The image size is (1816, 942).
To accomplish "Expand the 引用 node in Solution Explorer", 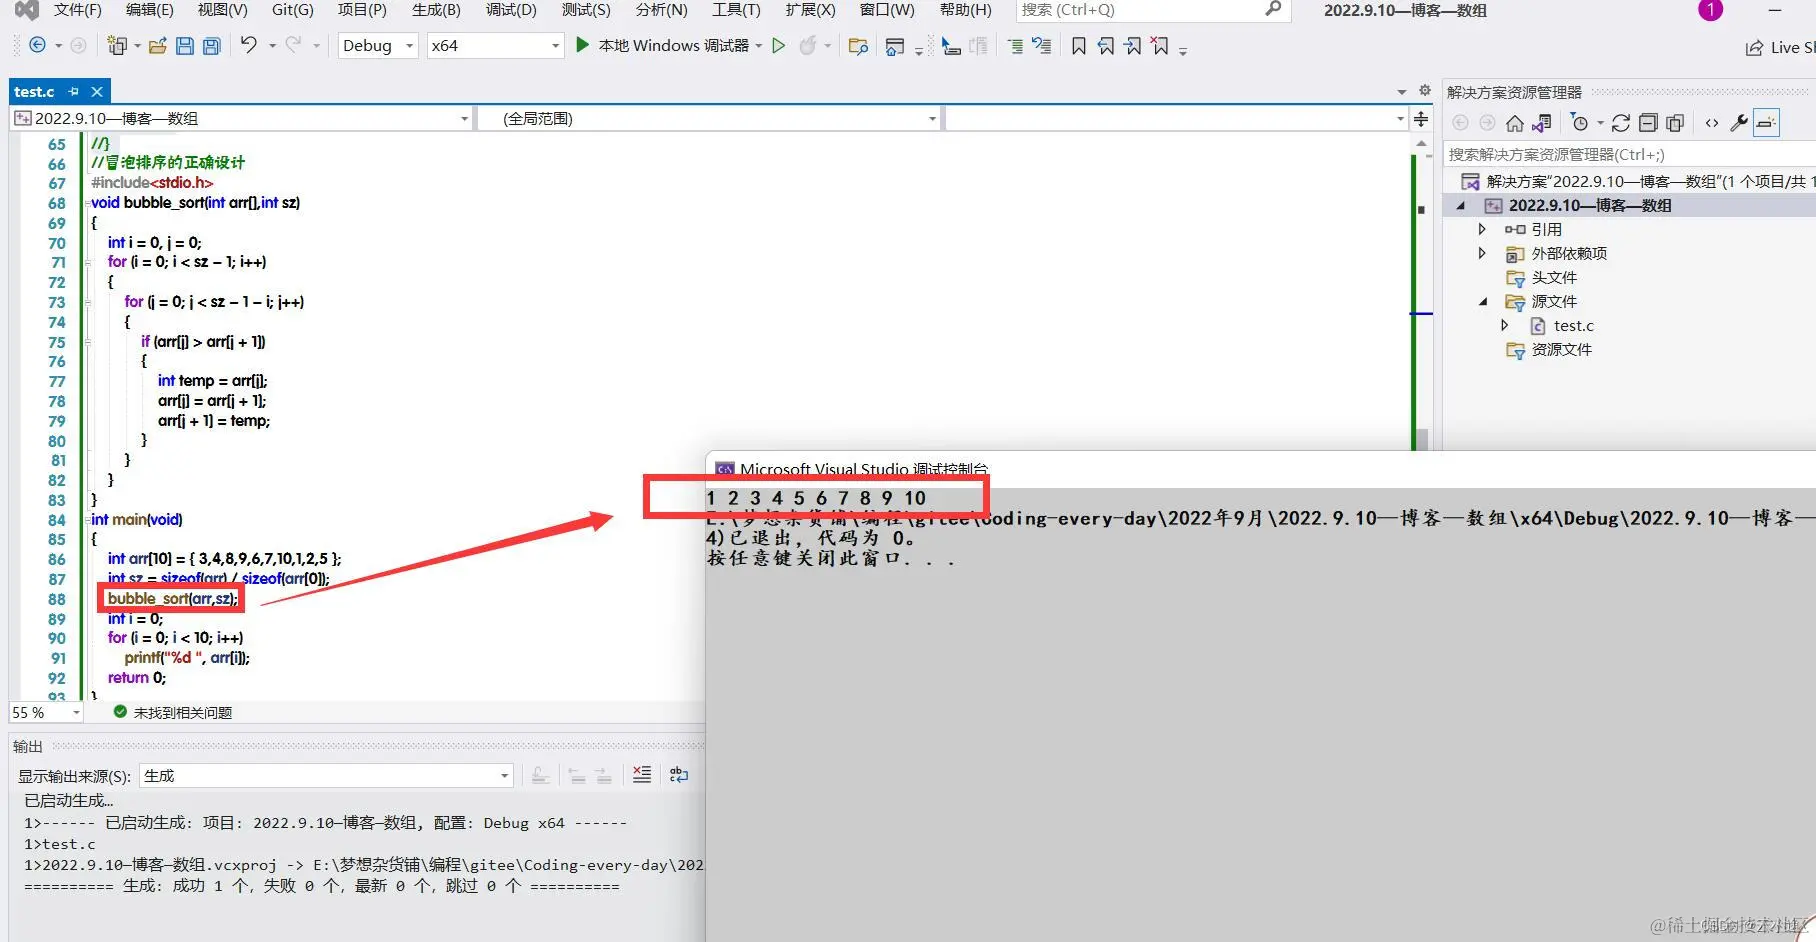I will [x=1482, y=229].
